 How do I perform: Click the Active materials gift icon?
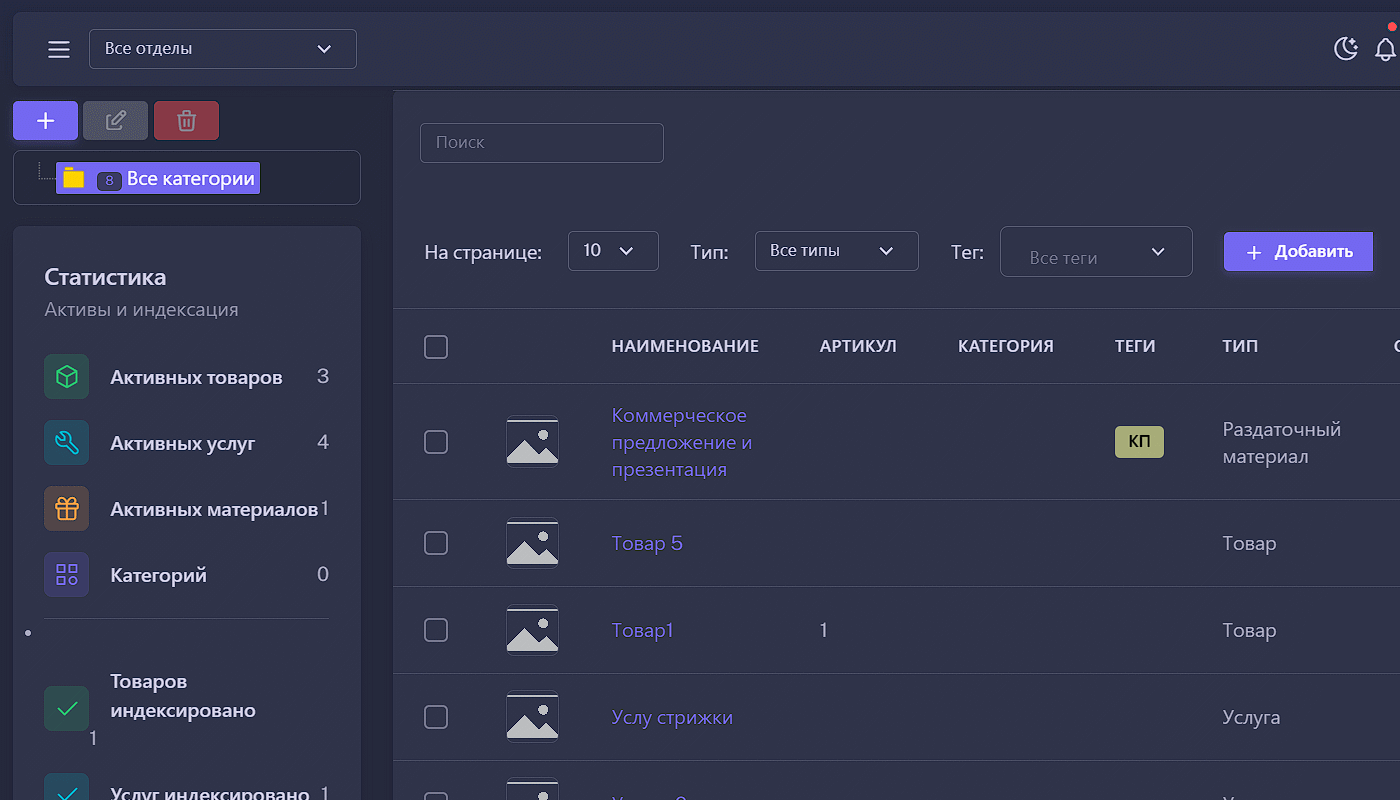pyautogui.click(x=67, y=509)
